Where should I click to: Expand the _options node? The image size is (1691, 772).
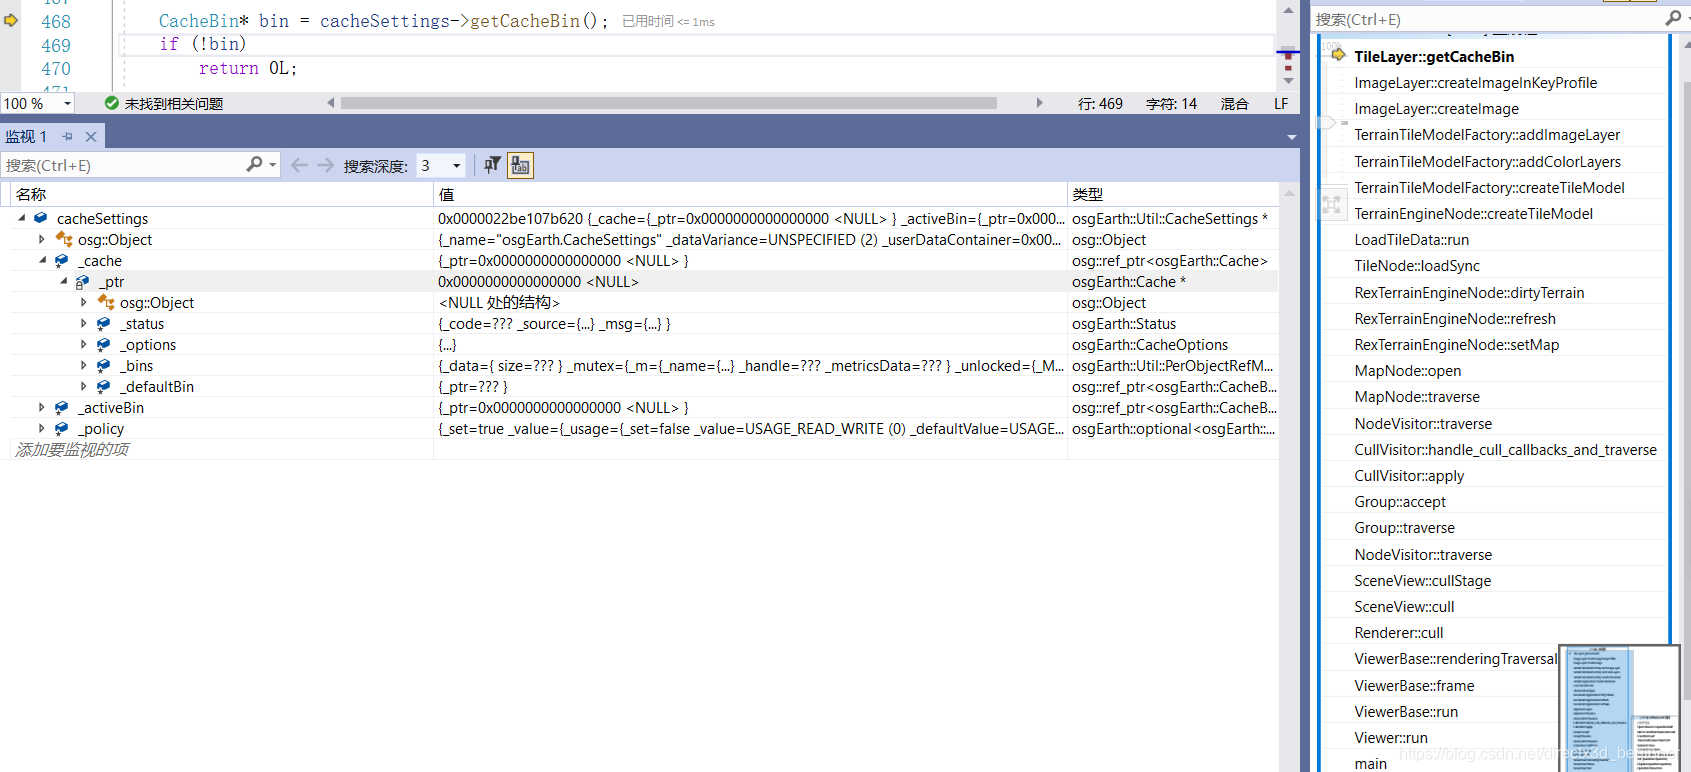[84, 344]
